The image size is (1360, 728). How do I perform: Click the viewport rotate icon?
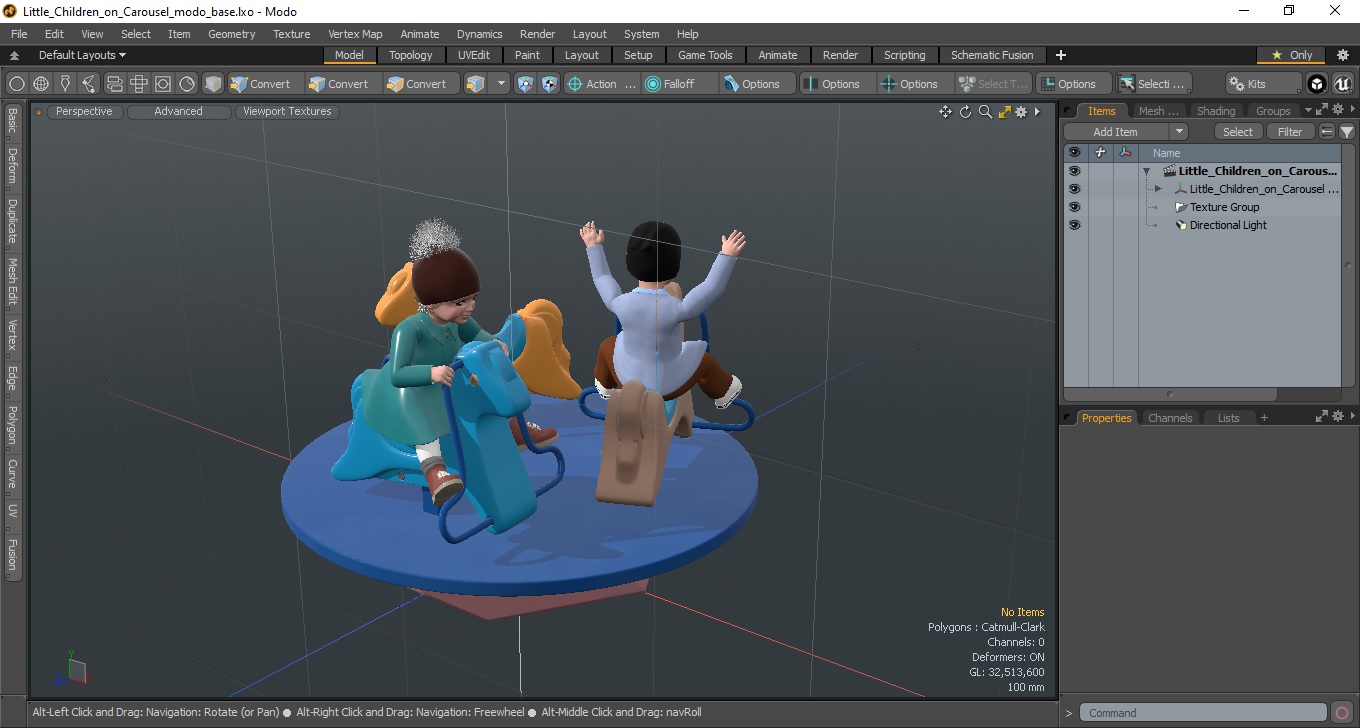pos(965,112)
